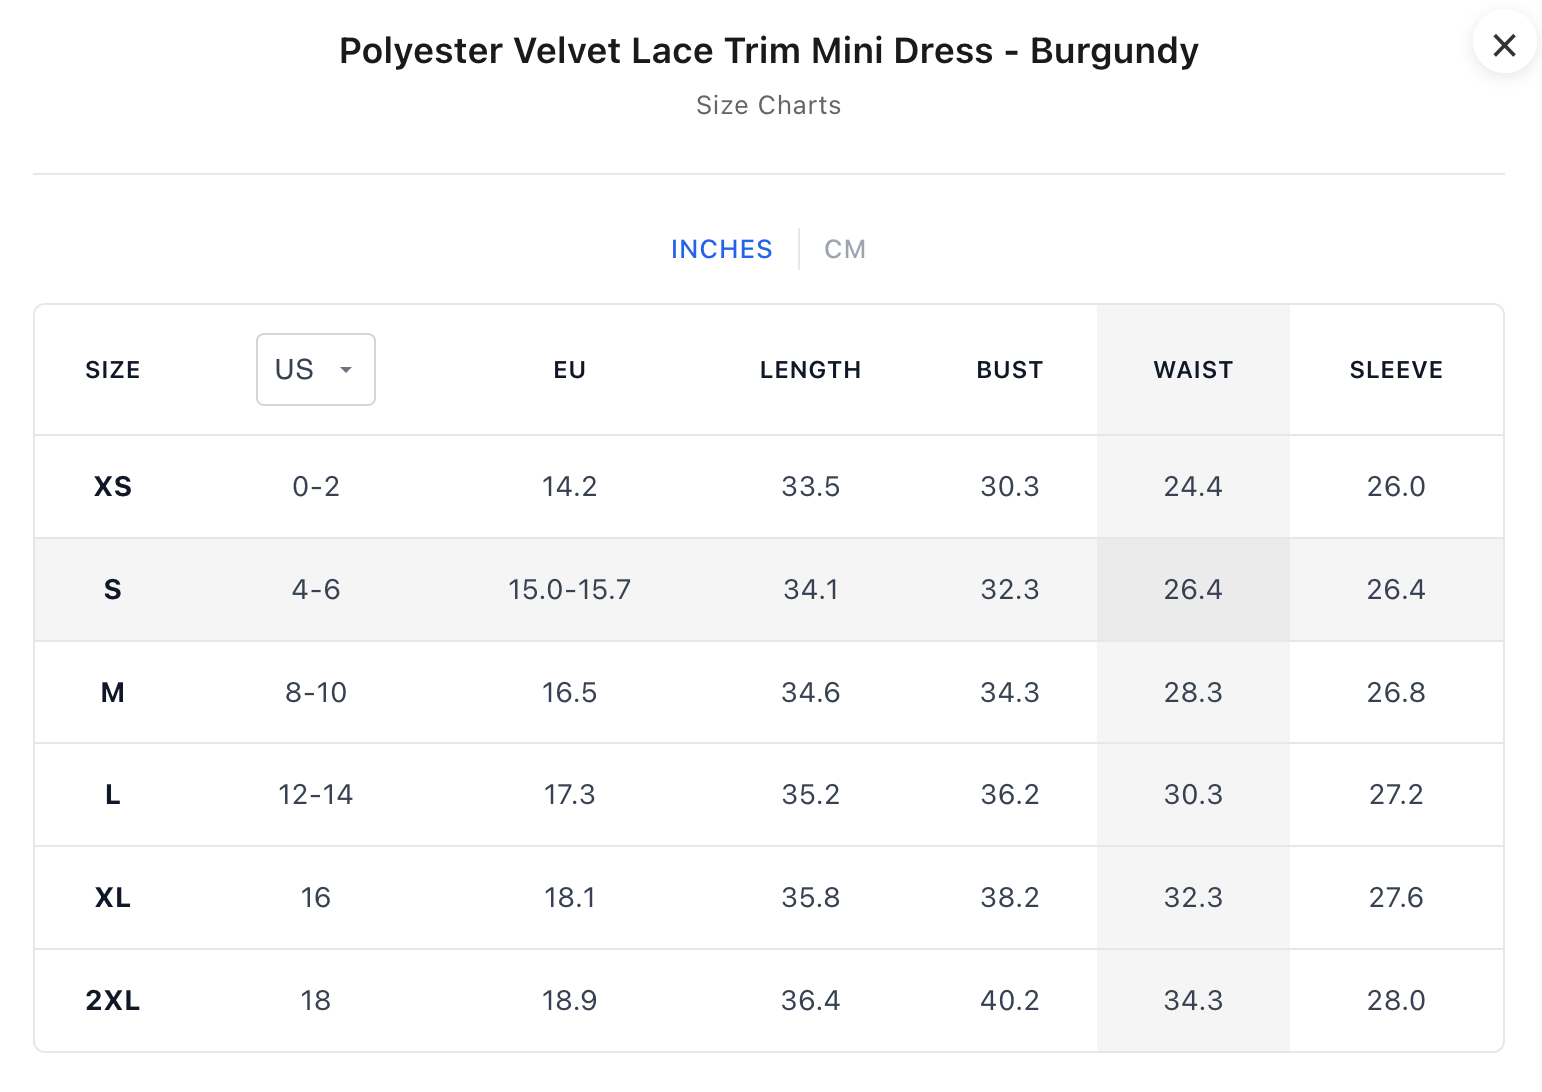Click the dress title heading
This screenshot has height=1092, width=1542.
point(768,51)
